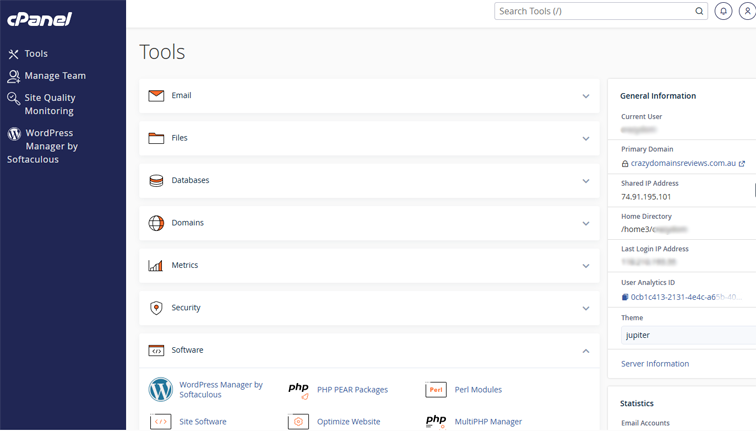
Task: Click the Databases section title
Action: tap(190, 180)
